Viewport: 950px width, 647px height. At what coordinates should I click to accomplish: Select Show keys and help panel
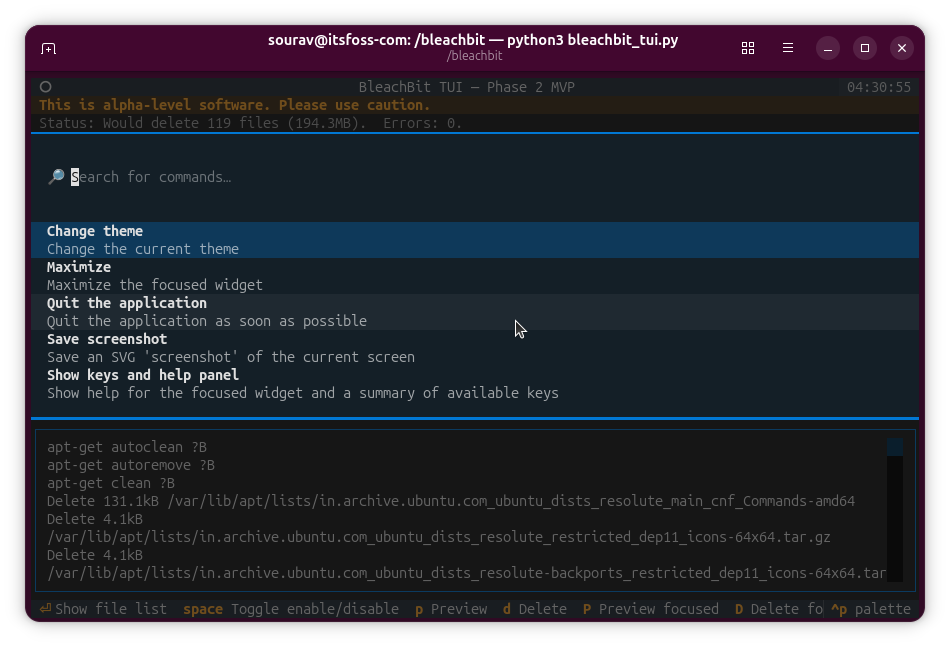pyautogui.click(x=475, y=384)
